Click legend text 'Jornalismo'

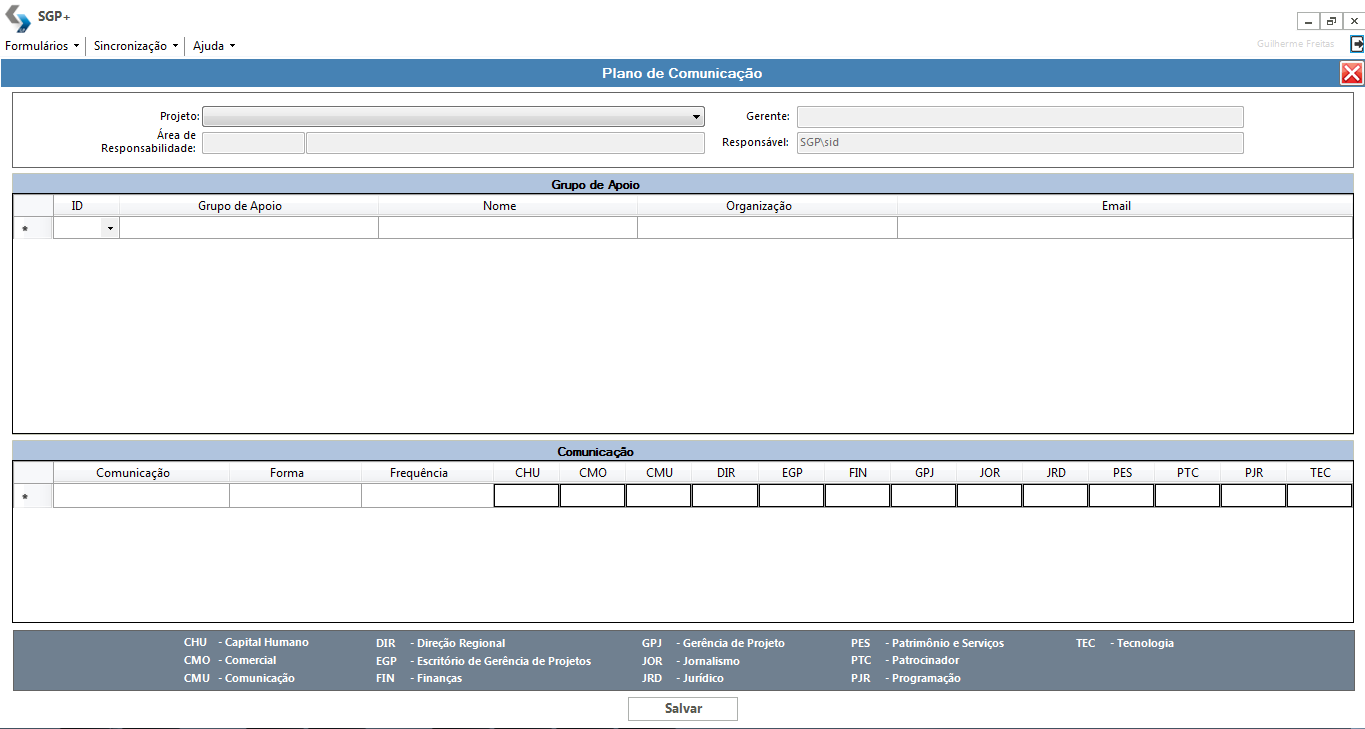click(711, 661)
